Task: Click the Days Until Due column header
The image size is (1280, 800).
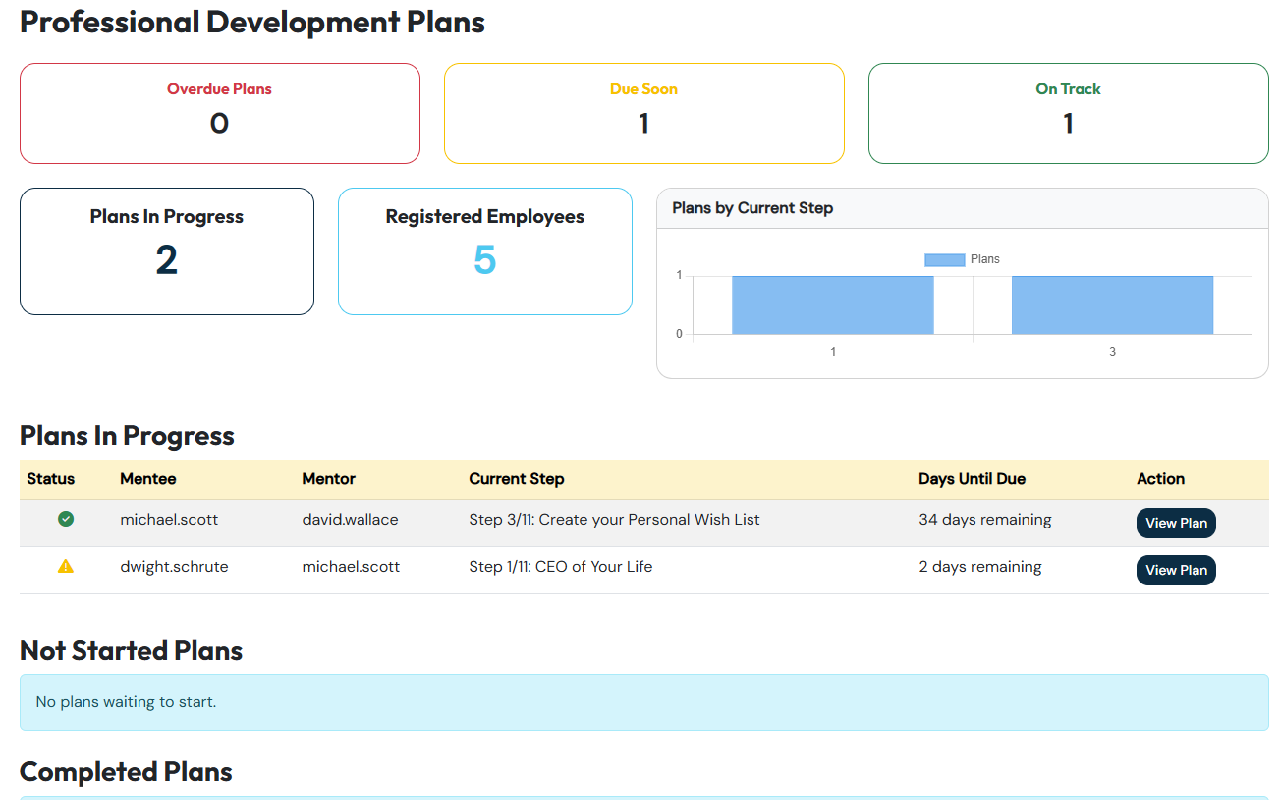Action: [x=971, y=479]
